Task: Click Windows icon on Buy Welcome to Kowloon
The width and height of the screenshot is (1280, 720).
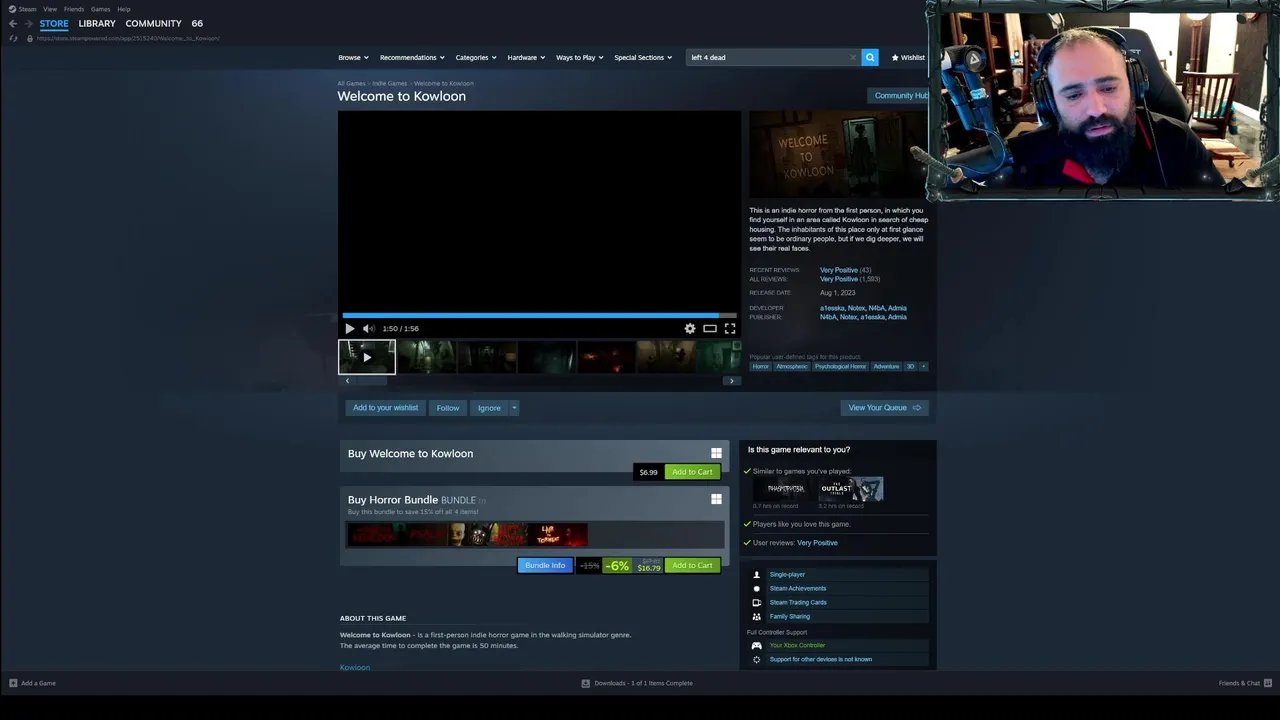Action: point(716,453)
